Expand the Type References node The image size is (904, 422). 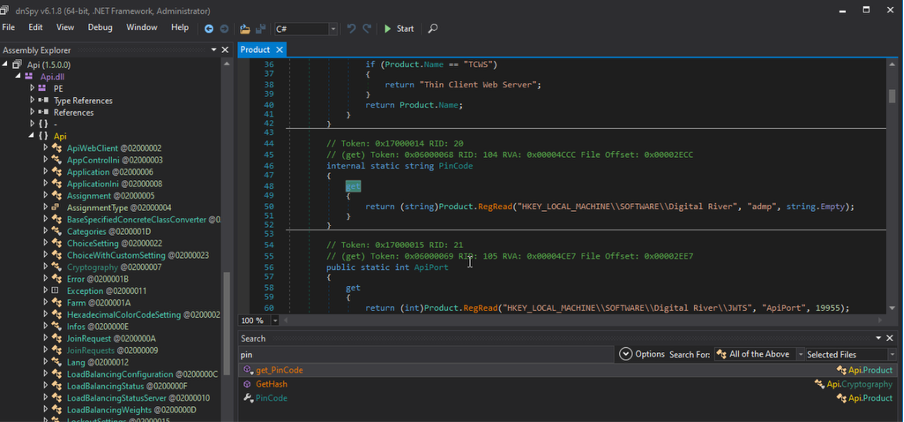point(33,100)
